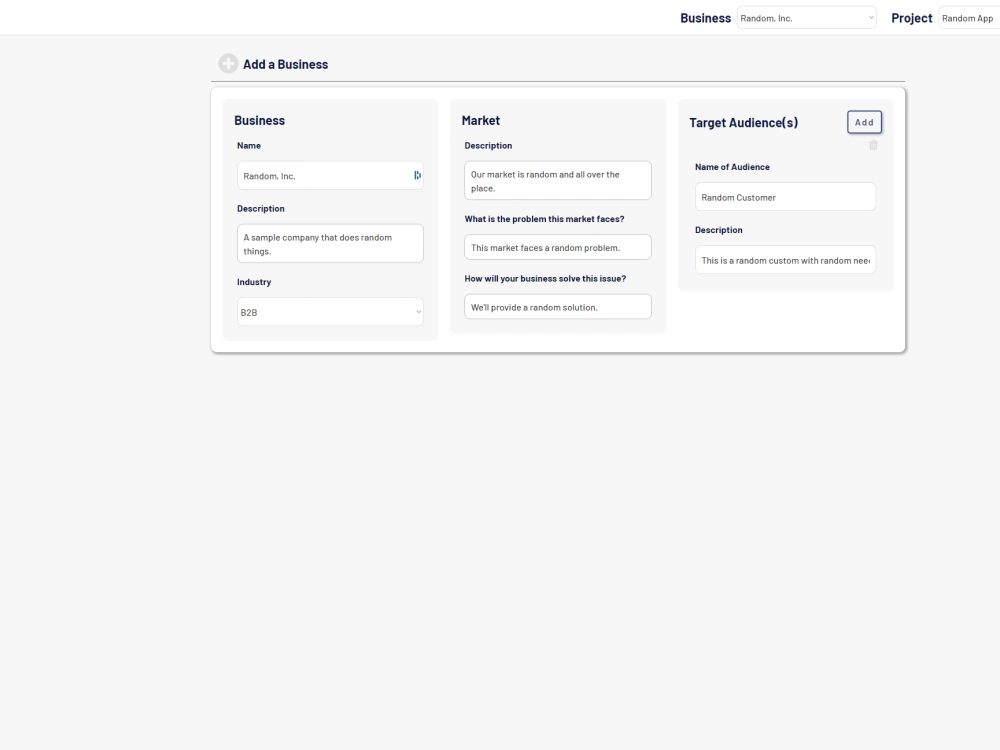Select the Project header menu item
The width and height of the screenshot is (1000, 750).
(x=911, y=17)
